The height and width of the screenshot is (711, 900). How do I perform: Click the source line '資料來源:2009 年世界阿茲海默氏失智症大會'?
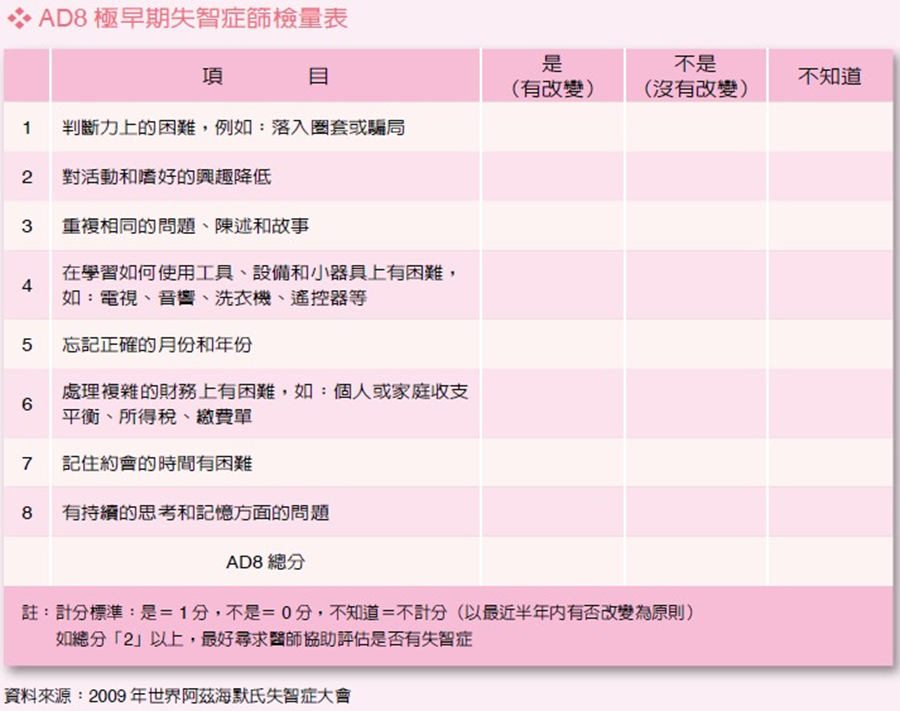(177, 697)
